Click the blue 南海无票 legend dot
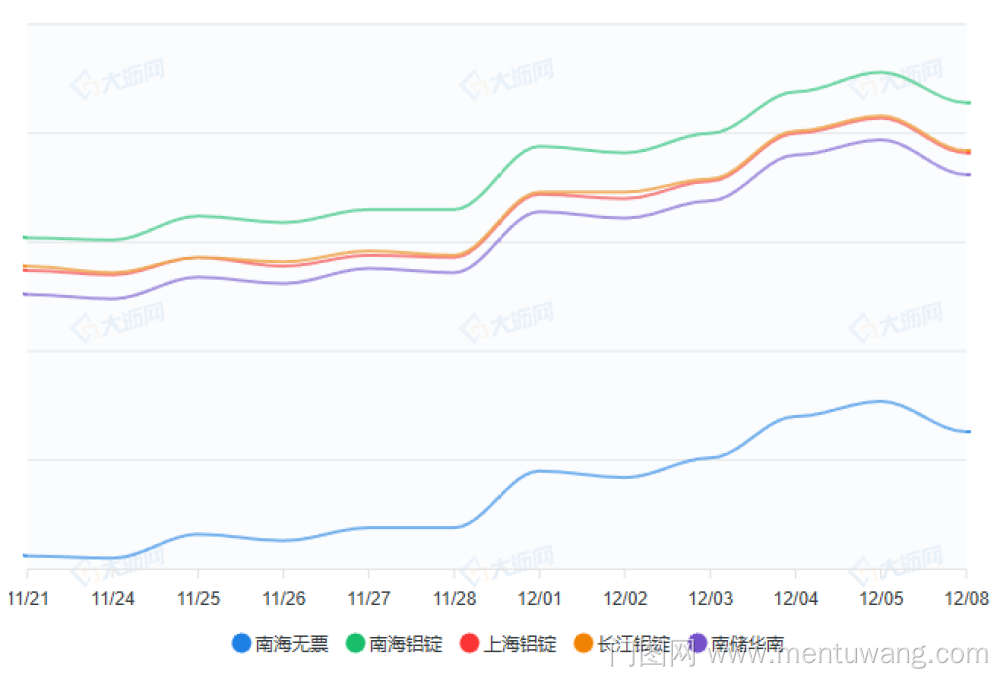This screenshot has width=1000, height=678. click(240, 644)
